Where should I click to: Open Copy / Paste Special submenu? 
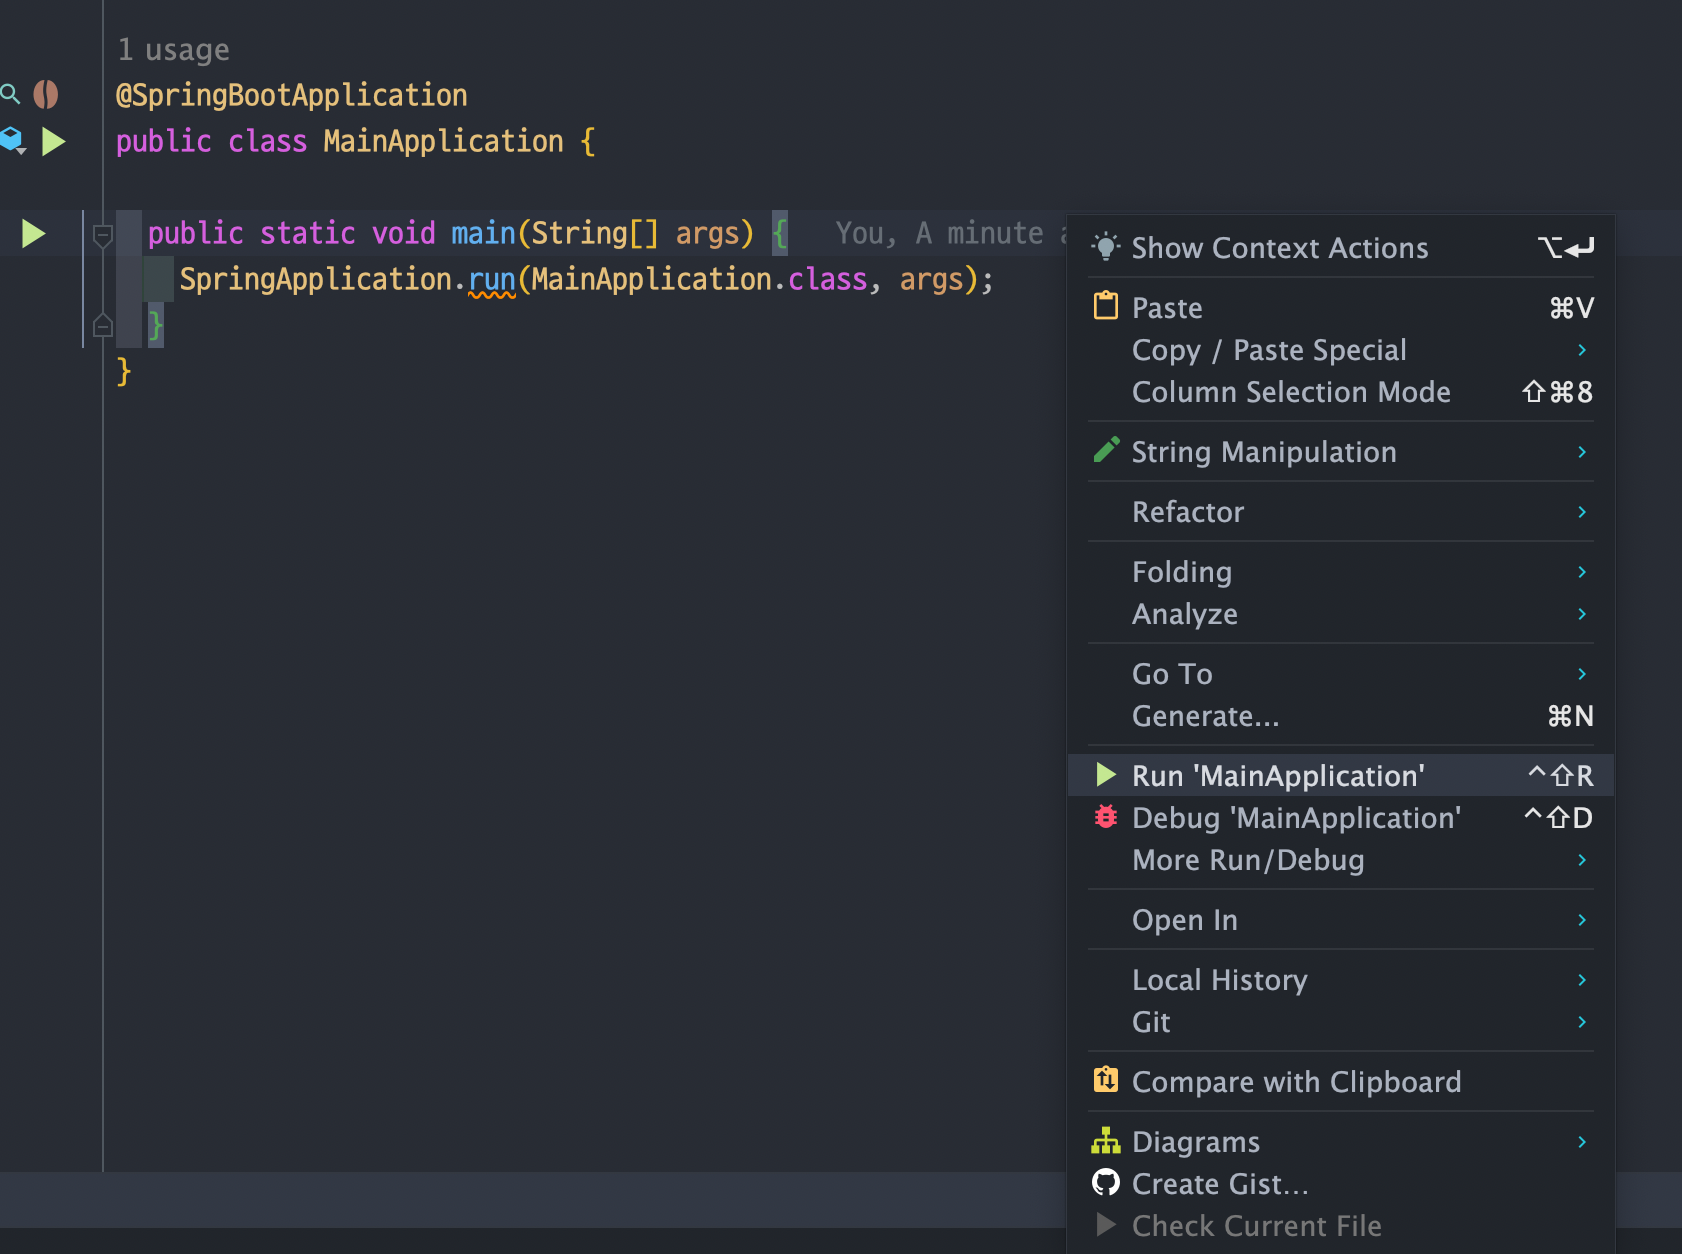[x=1341, y=350]
